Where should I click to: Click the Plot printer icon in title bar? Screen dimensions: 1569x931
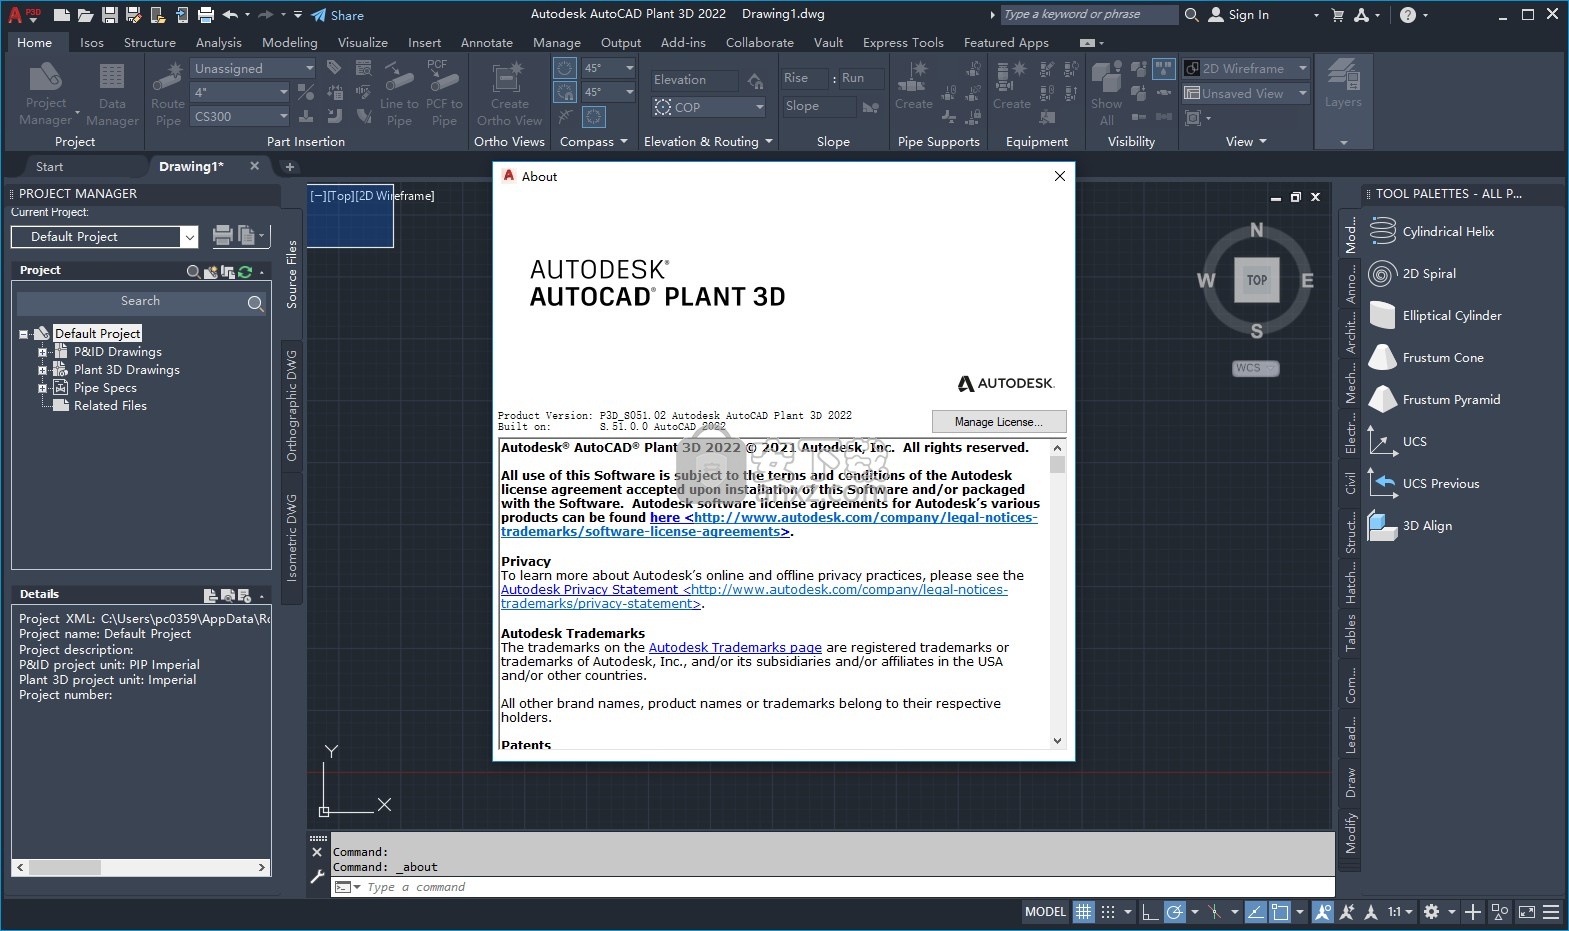click(x=205, y=15)
